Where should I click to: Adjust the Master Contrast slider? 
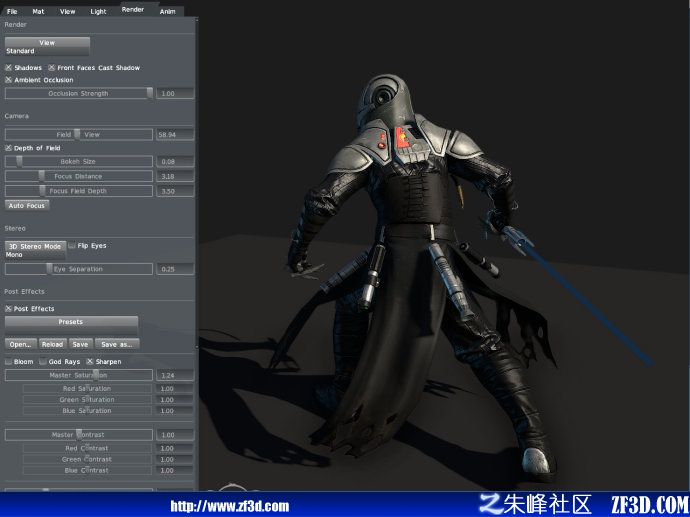click(79, 435)
